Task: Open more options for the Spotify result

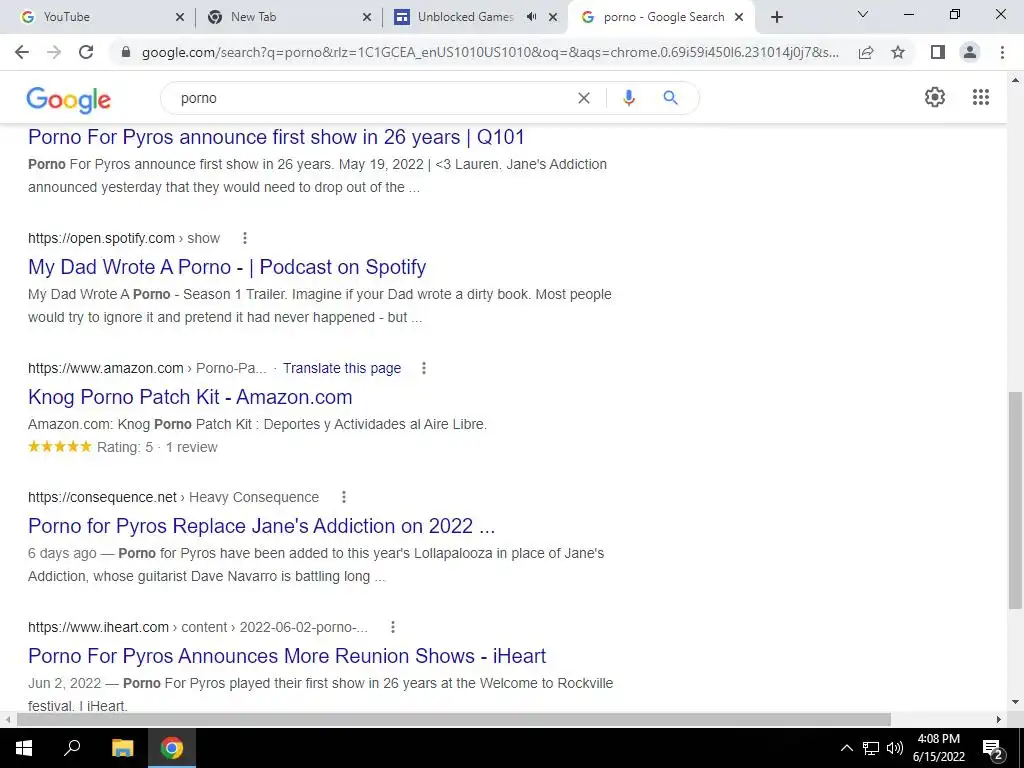Action: 245,238
